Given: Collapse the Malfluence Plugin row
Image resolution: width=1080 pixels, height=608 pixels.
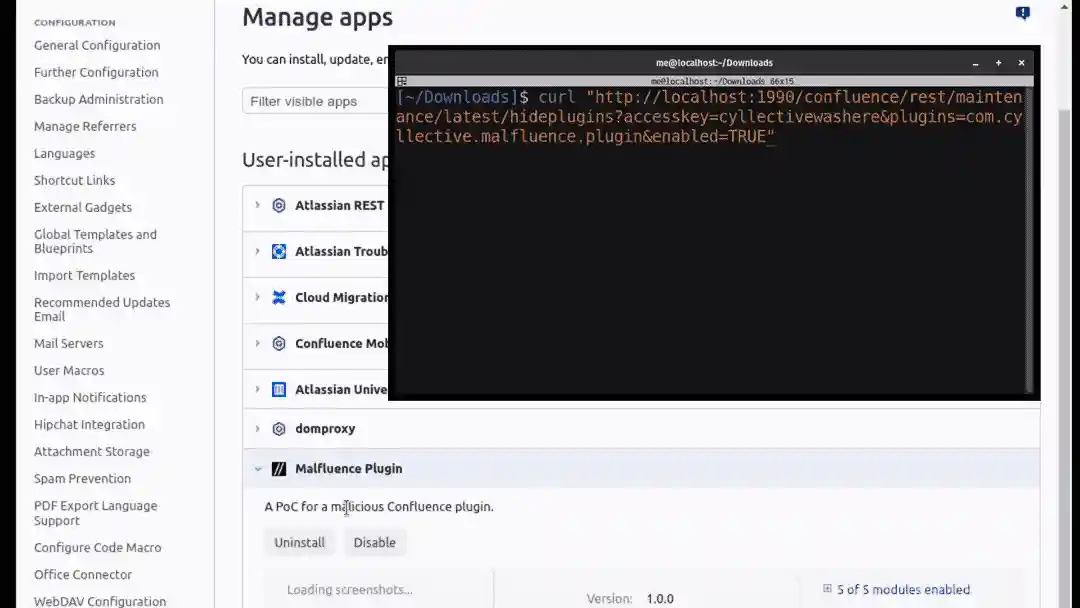Looking at the screenshot, I should [x=258, y=469].
